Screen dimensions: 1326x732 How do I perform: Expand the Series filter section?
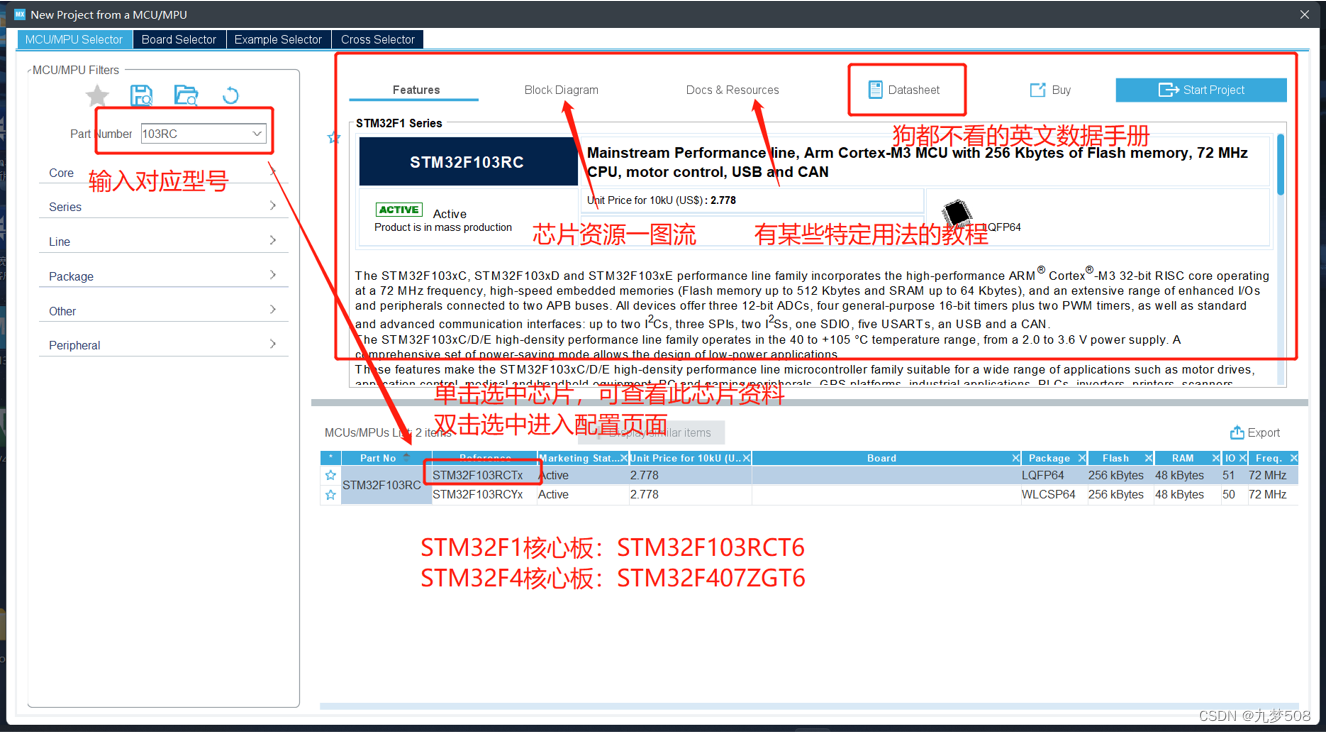(x=163, y=207)
